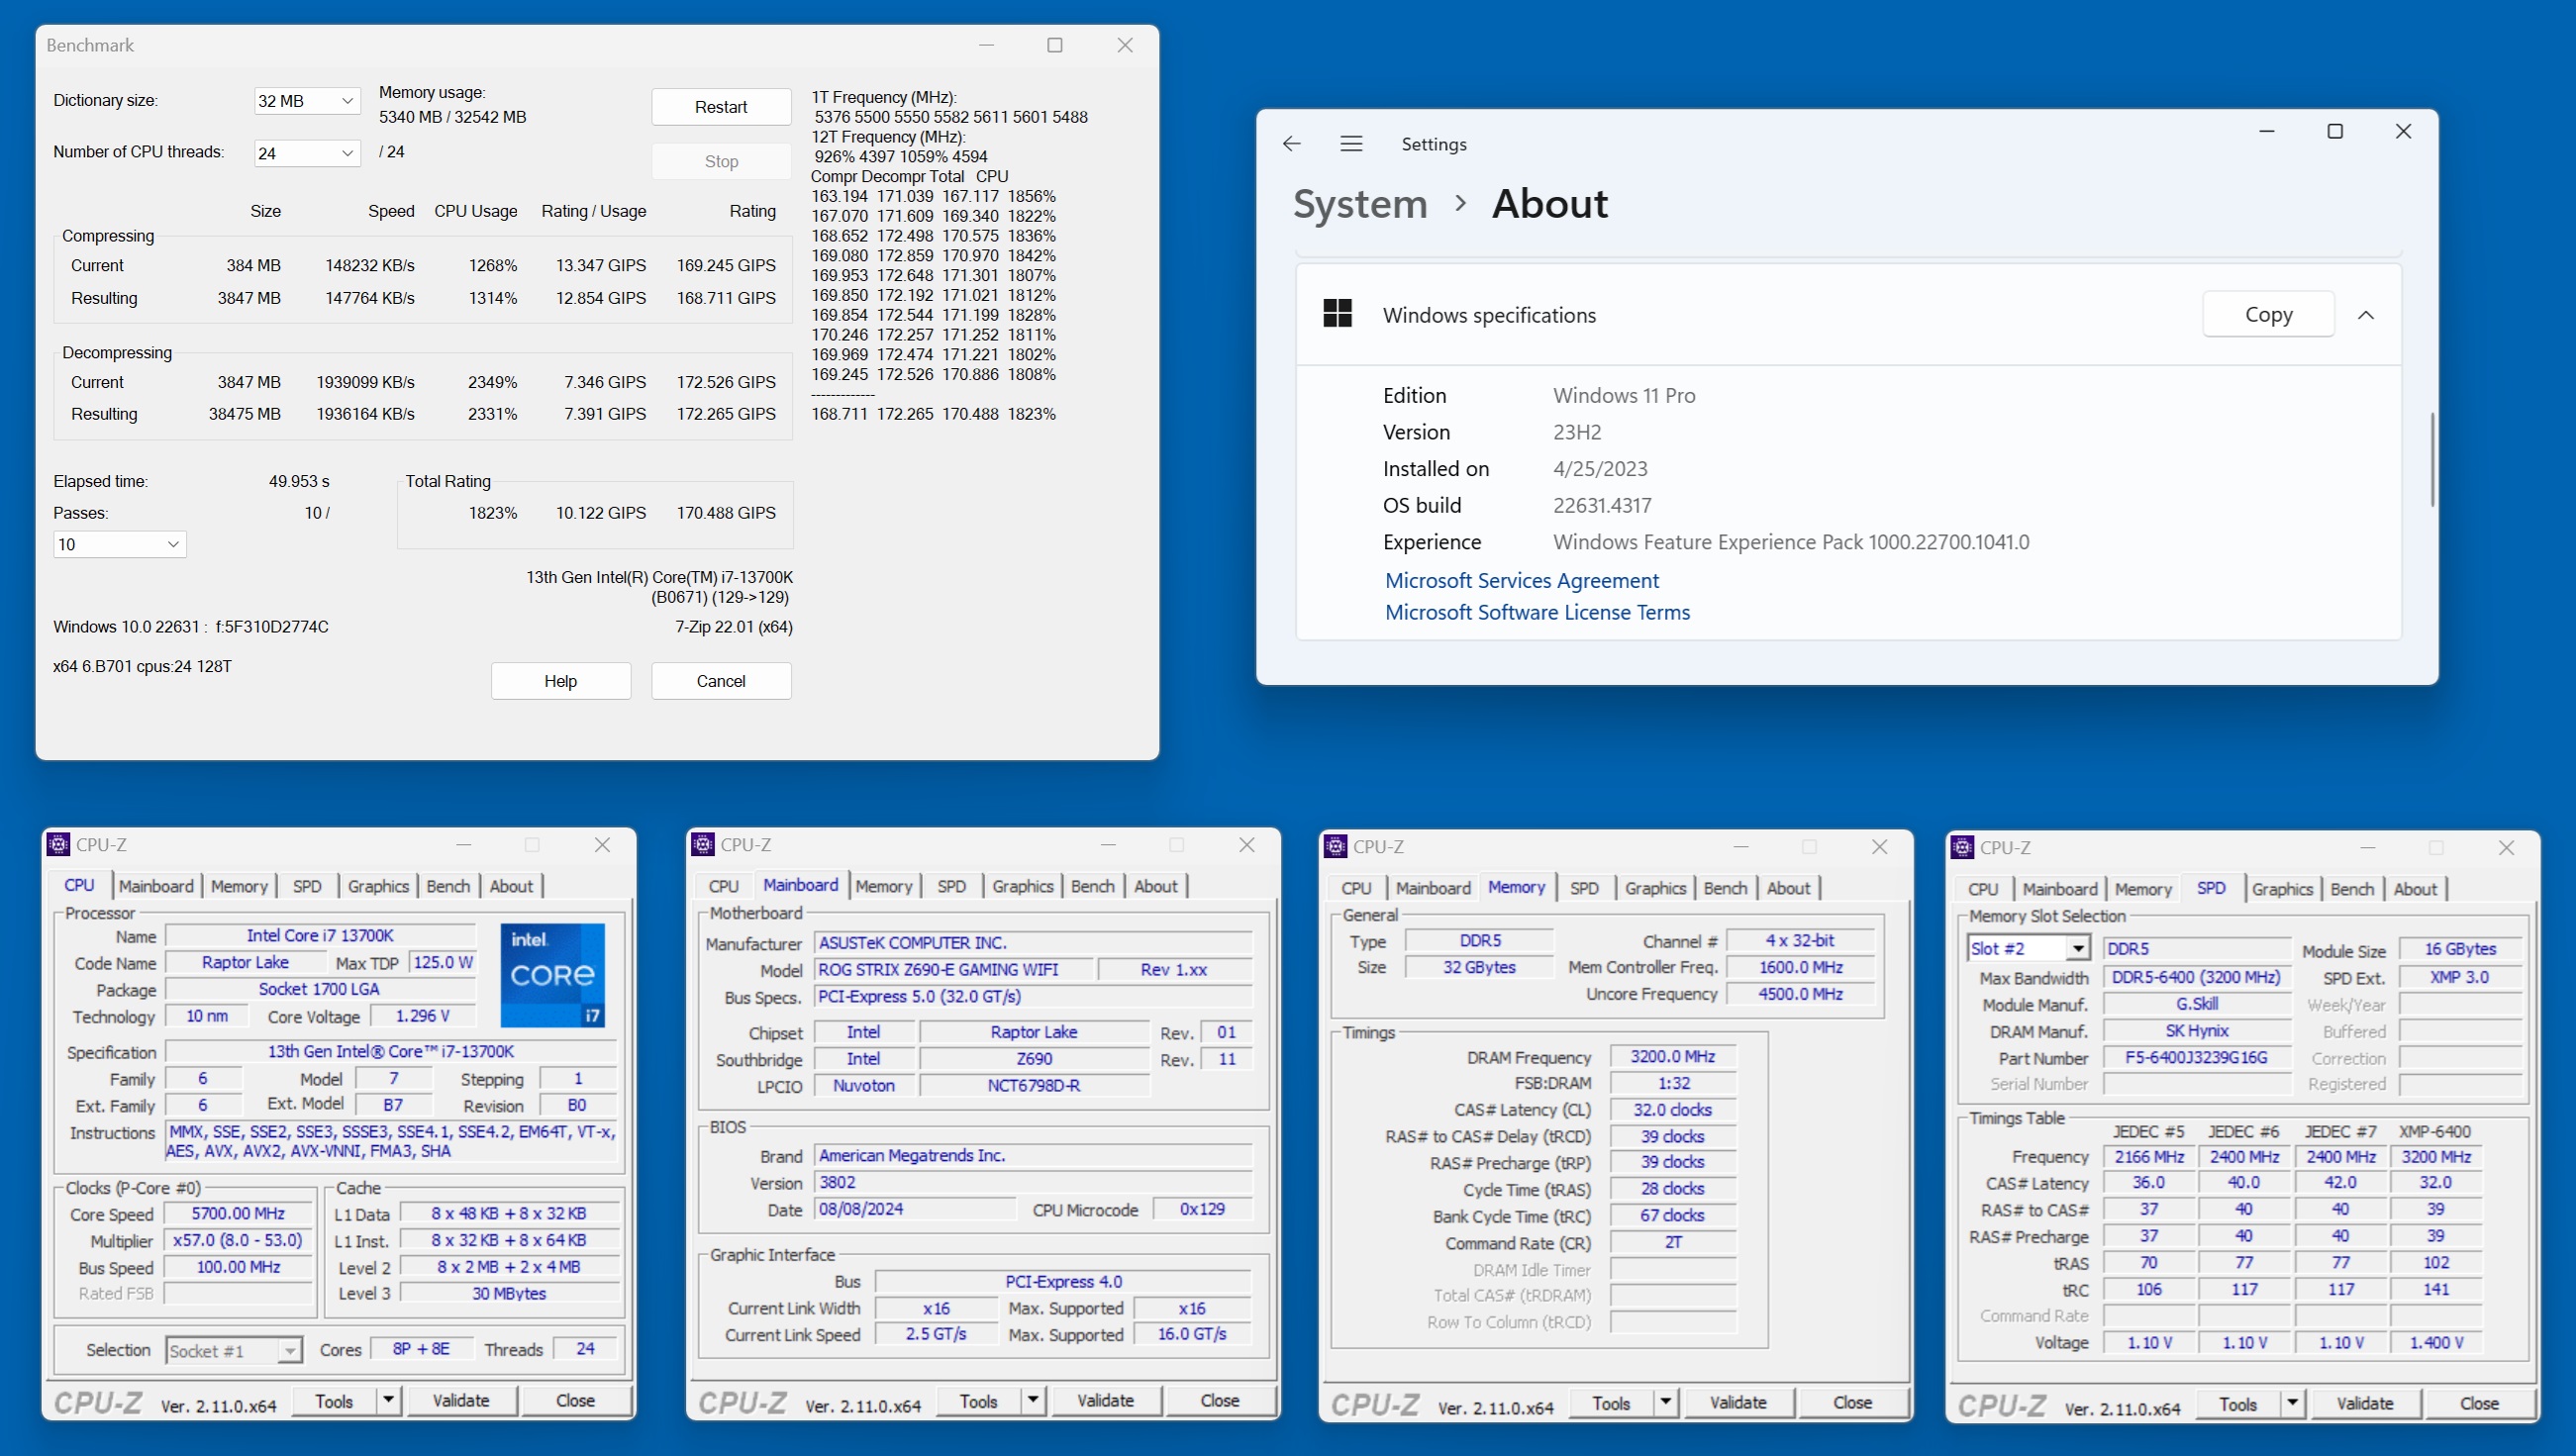Maximize the Benchmark window
The height and width of the screenshot is (1456, 2576).
[1055, 45]
